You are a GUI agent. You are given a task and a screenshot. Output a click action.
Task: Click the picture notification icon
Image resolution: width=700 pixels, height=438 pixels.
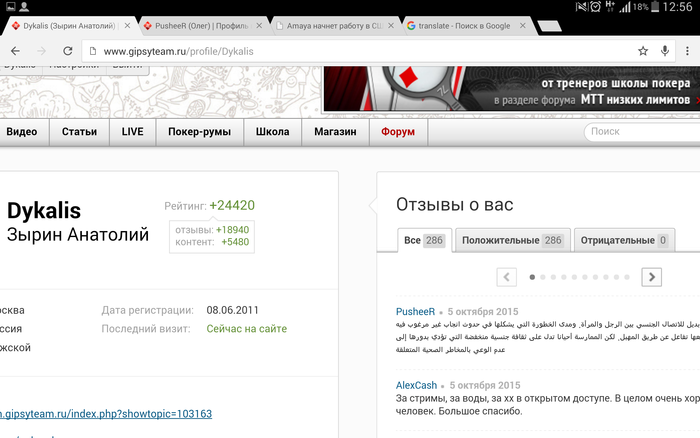(x=10, y=6)
